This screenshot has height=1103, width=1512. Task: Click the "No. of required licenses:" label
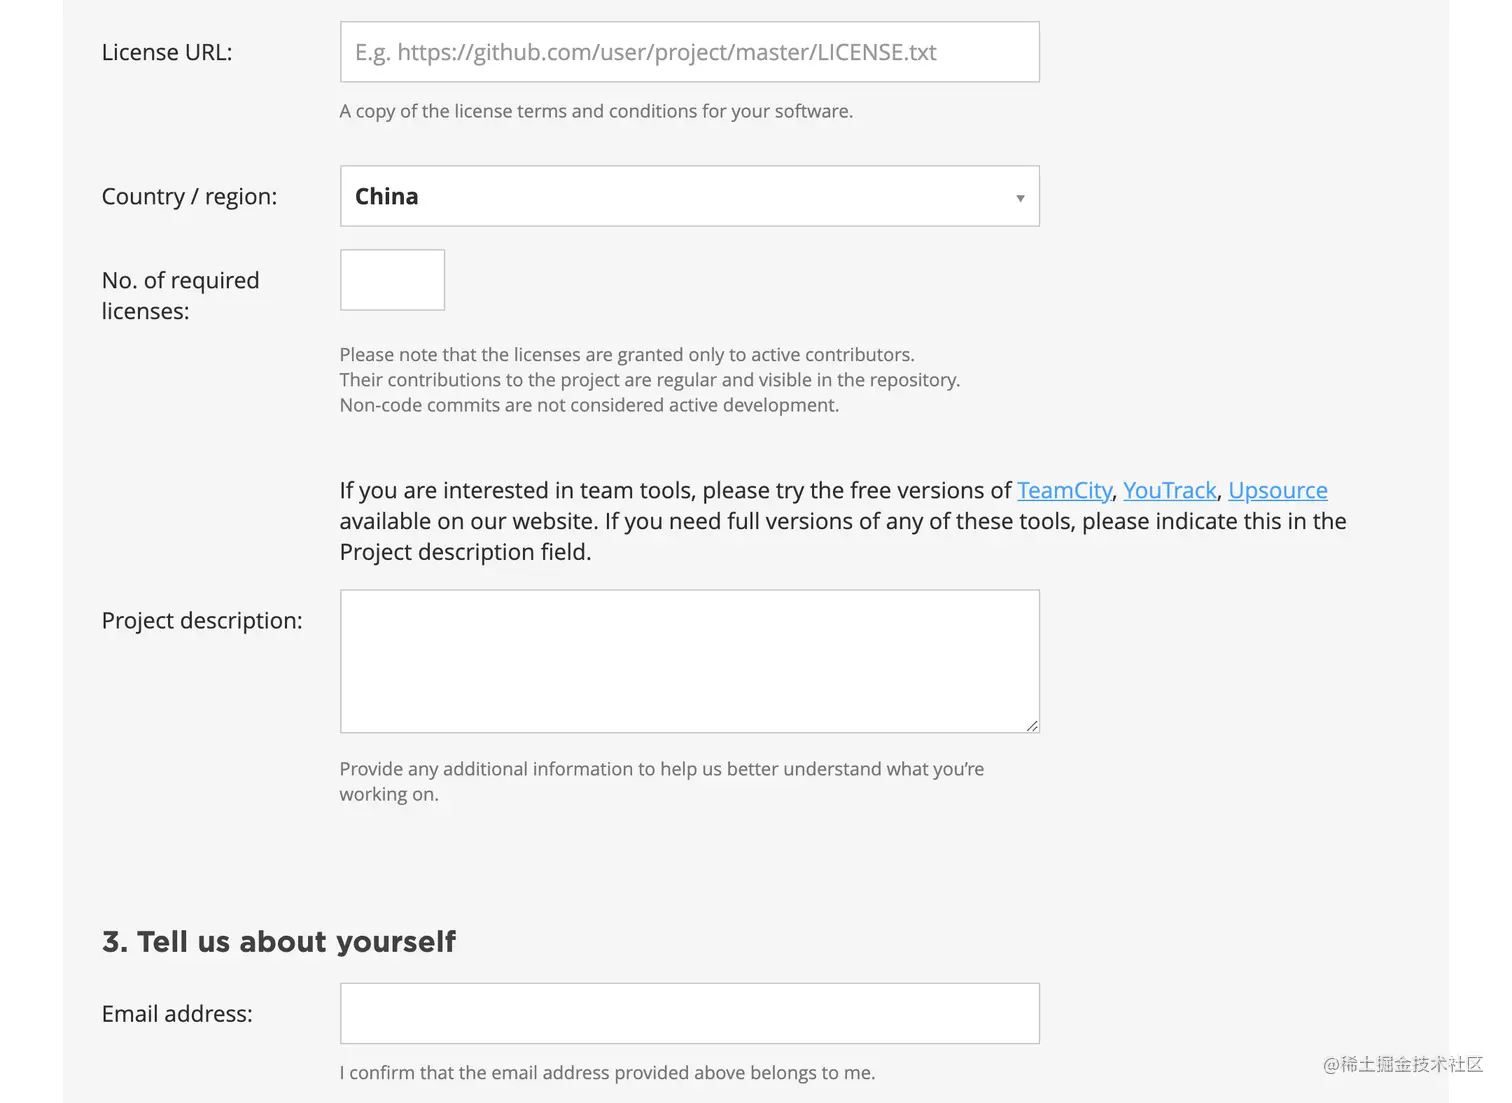pyautogui.click(x=180, y=295)
